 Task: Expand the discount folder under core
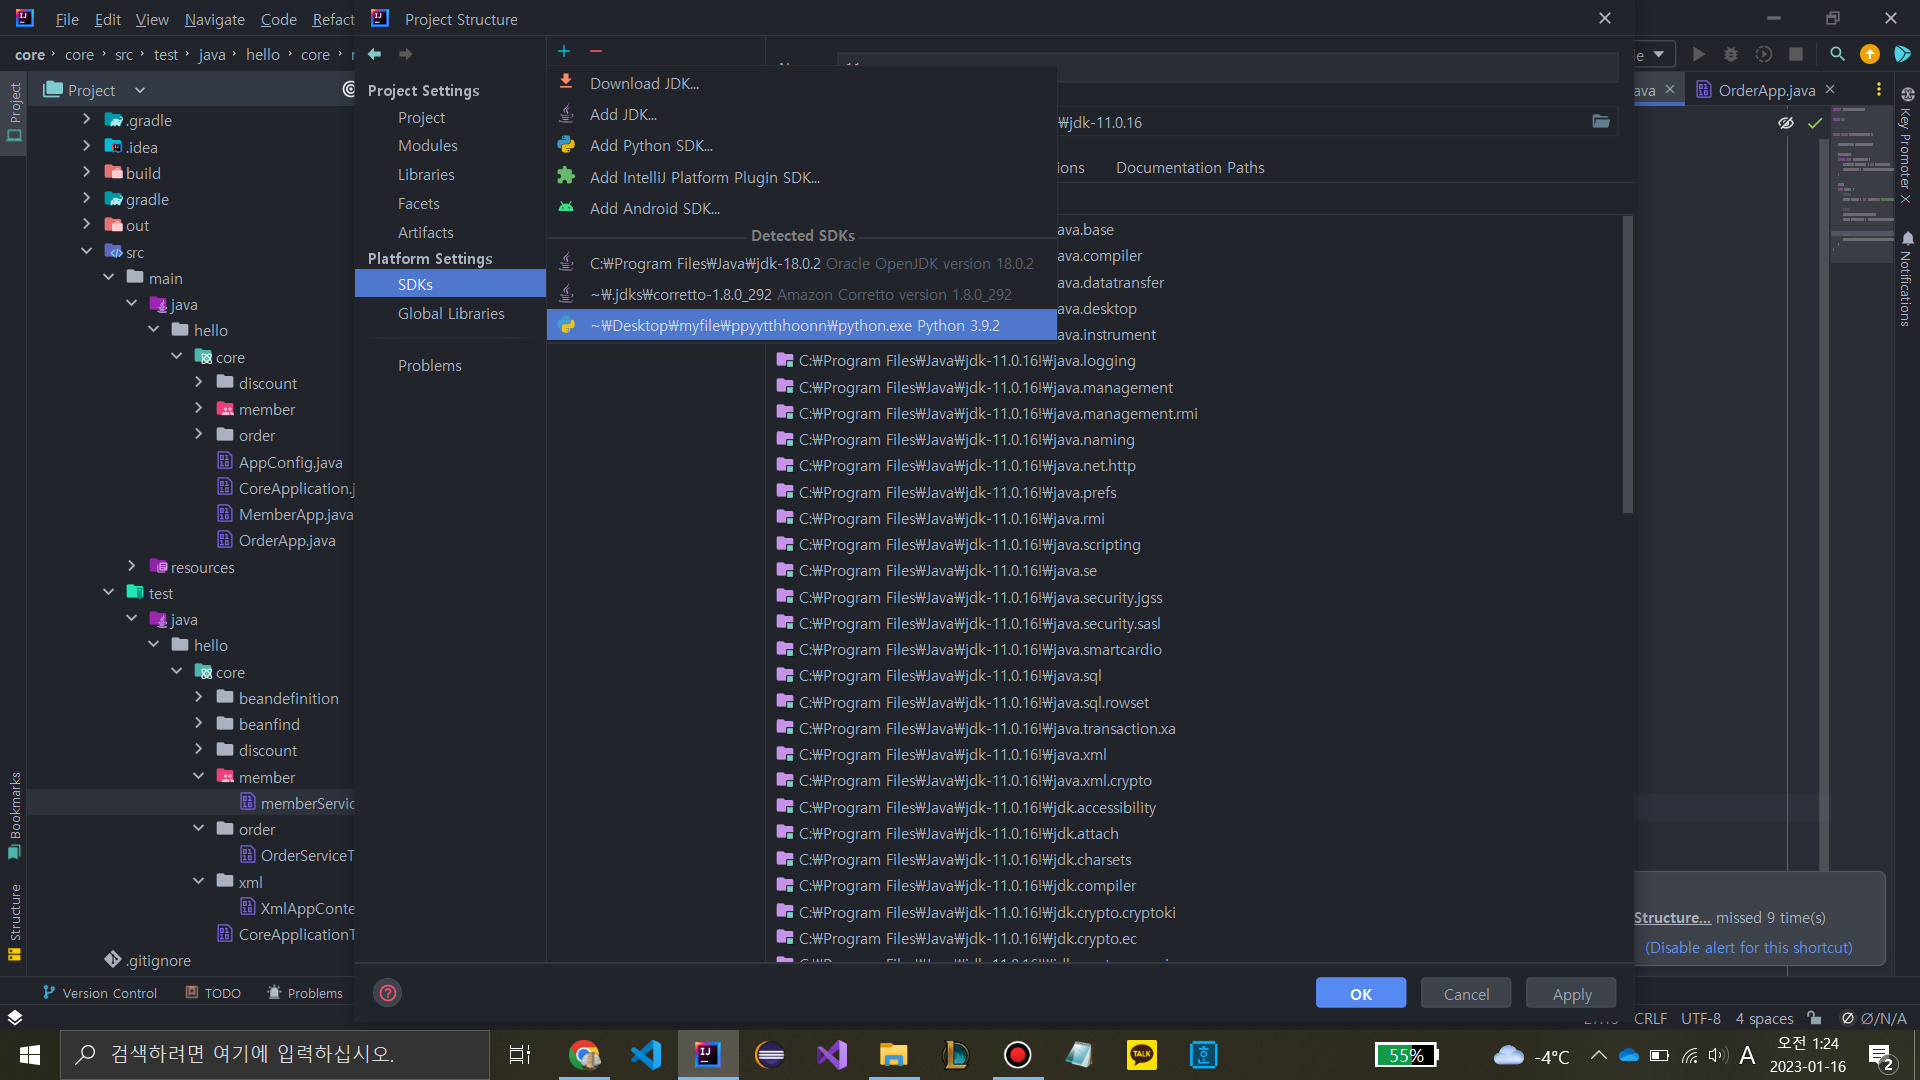tap(200, 382)
